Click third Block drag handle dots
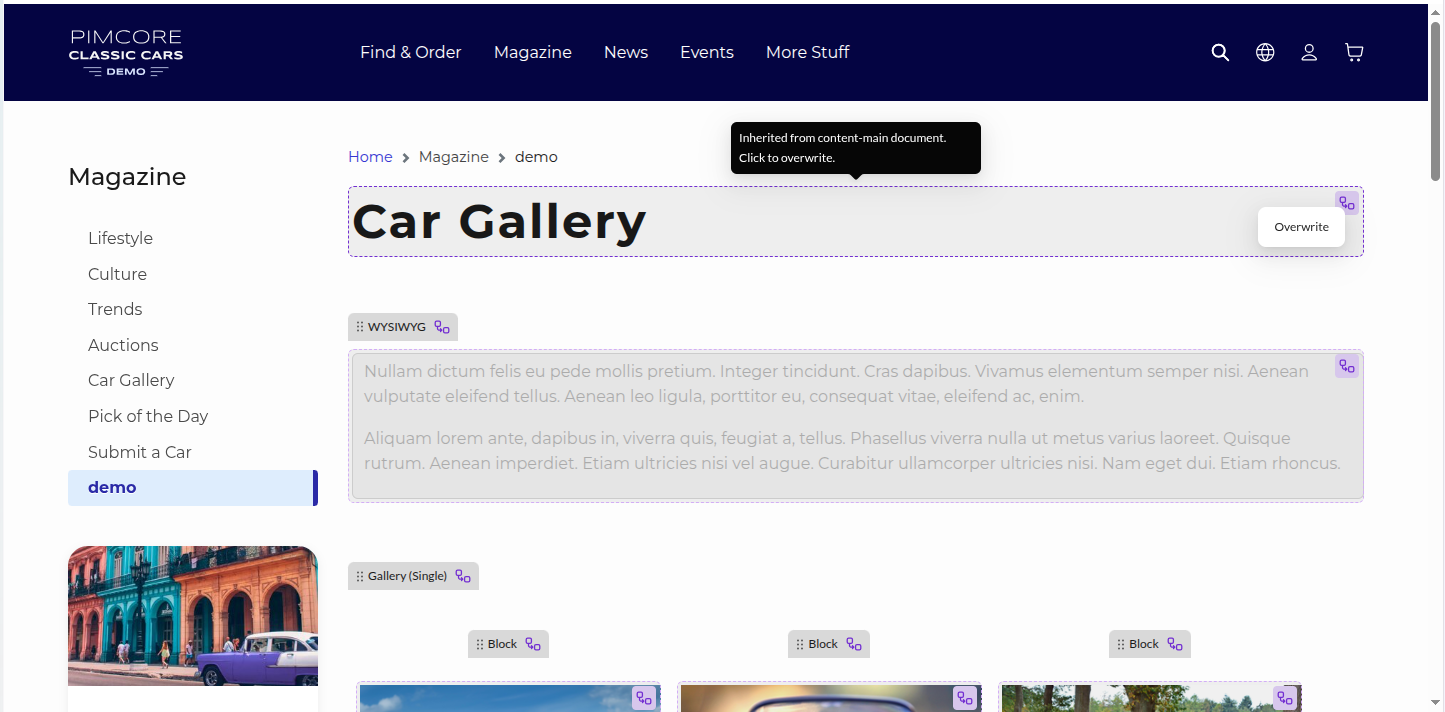The height and width of the screenshot is (712, 1445). 1121,644
